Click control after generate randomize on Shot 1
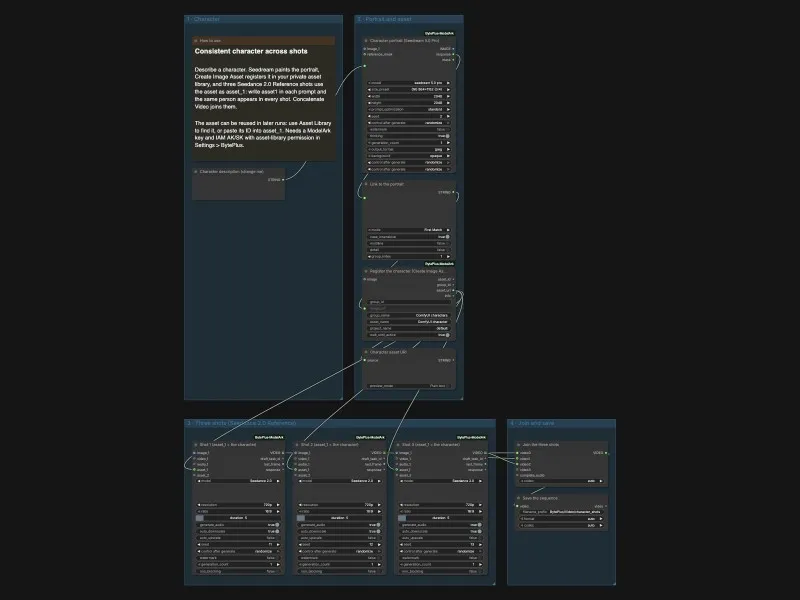The image size is (800, 600). (x=238, y=552)
